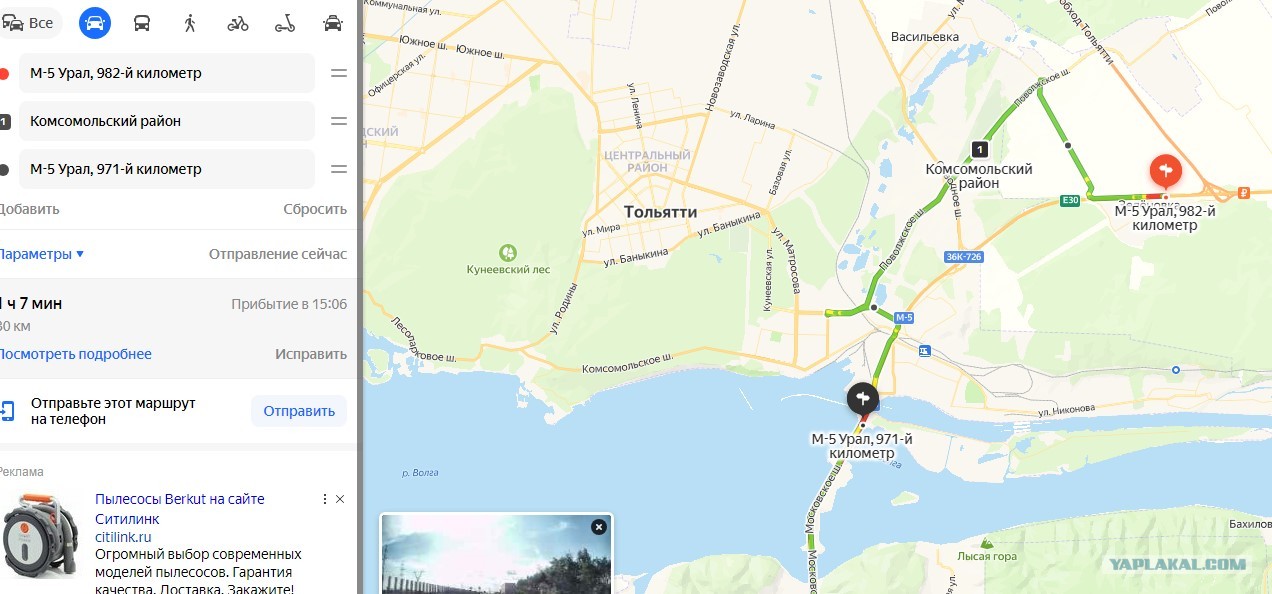
Task: Open Посмотреть подробнее route details
Action: click(75, 354)
